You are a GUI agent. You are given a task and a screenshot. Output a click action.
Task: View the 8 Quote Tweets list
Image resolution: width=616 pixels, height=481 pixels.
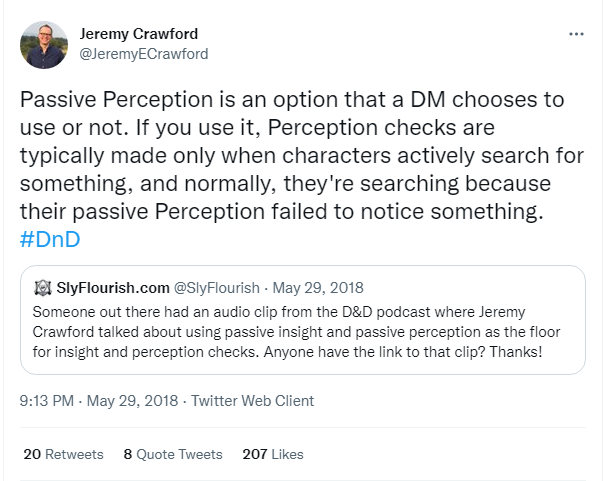[172, 454]
